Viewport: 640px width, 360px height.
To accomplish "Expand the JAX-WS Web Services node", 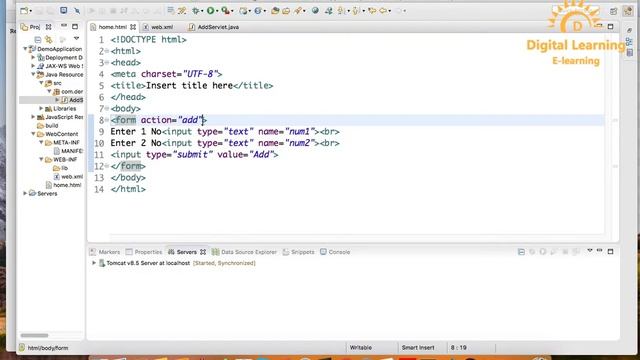I will tap(33, 66).
